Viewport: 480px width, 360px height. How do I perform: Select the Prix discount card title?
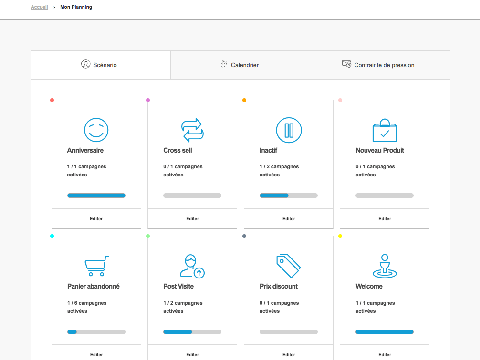[x=279, y=287]
